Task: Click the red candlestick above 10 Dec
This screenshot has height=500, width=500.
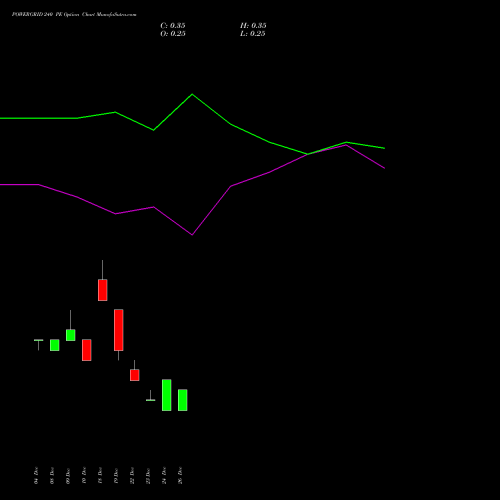Action: [x=87, y=350]
